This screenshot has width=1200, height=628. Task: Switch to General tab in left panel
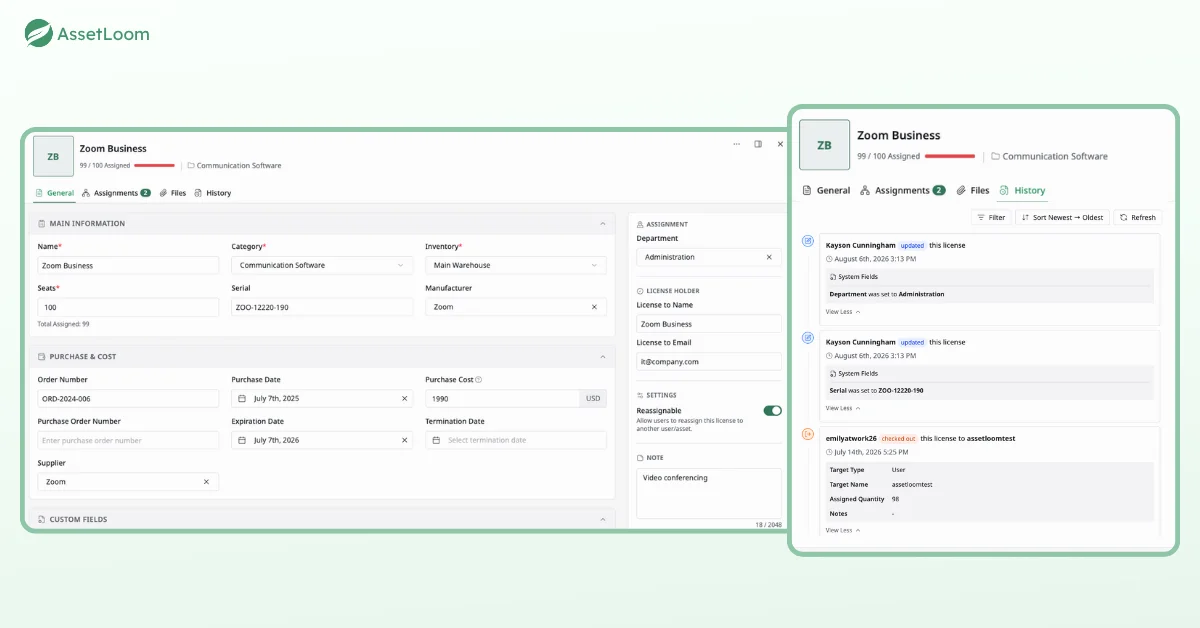click(x=54, y=193)
